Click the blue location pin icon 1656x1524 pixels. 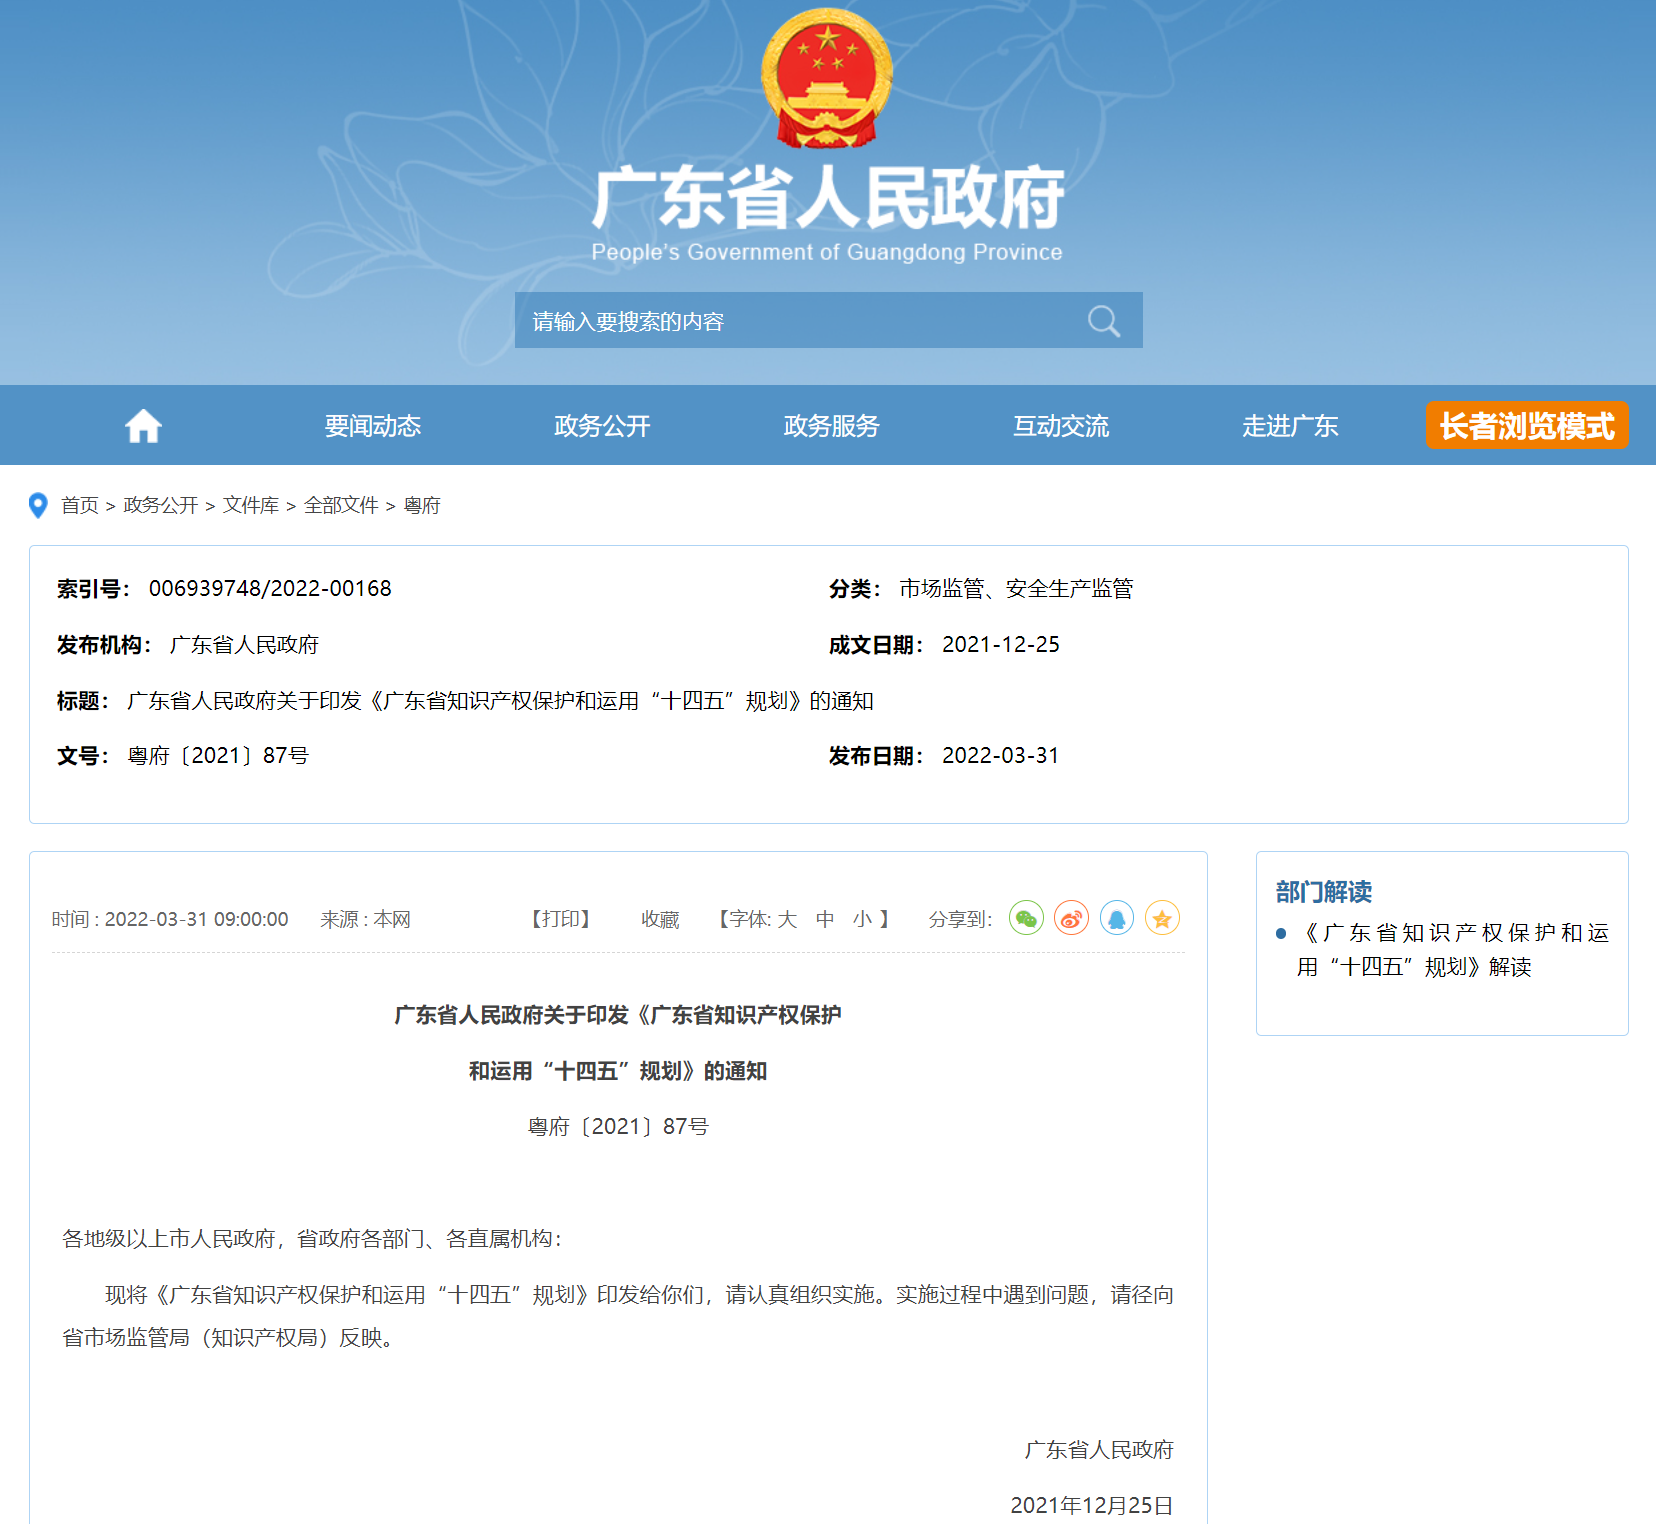pos(38,505)
